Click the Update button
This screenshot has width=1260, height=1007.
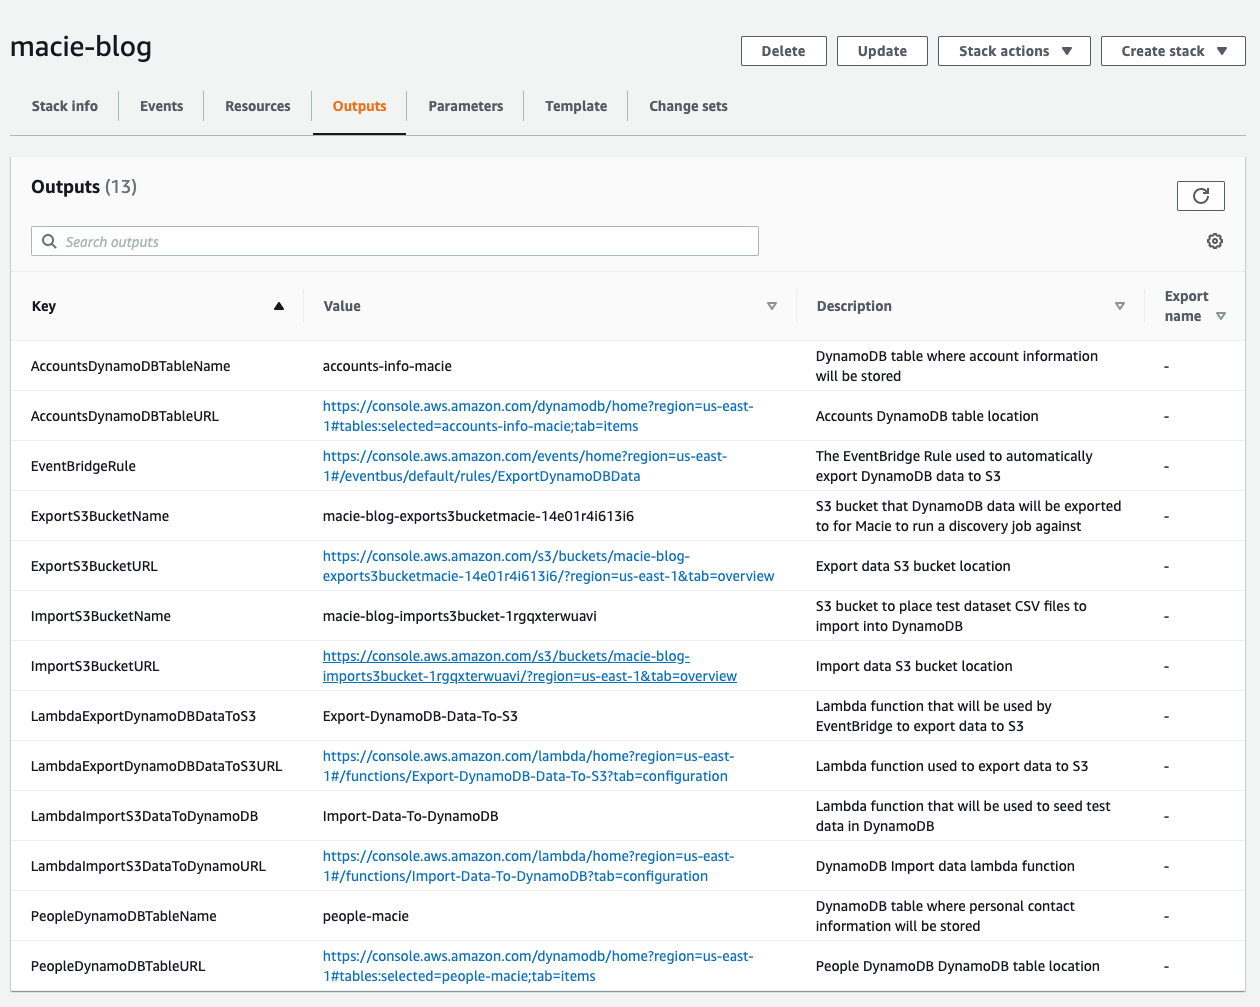[882, 51]
